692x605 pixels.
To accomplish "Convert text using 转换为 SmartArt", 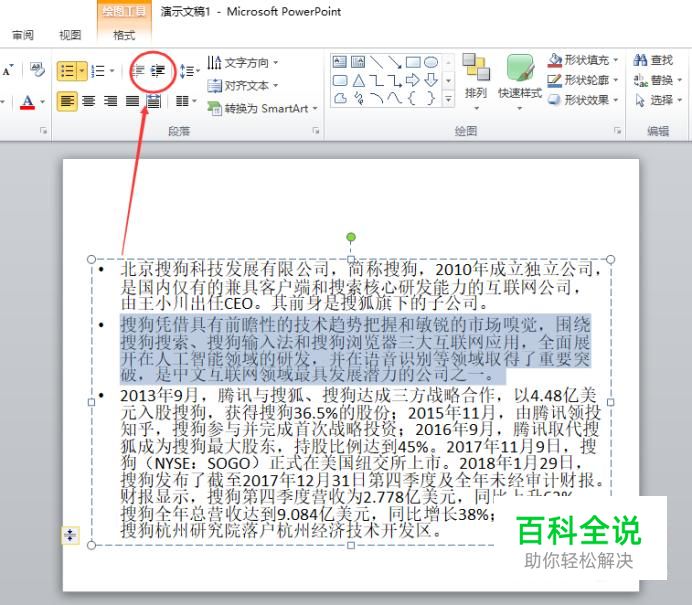I will click(263, 108).
